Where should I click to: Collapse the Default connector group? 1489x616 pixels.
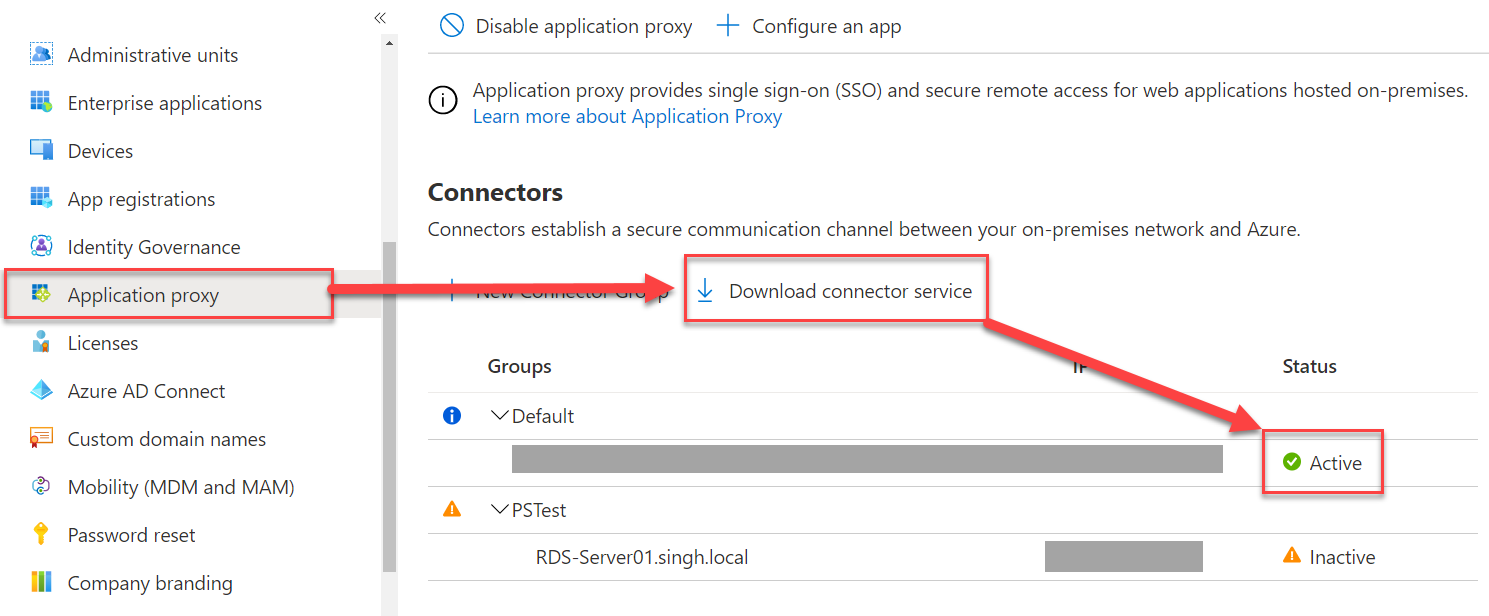[500, 415]
